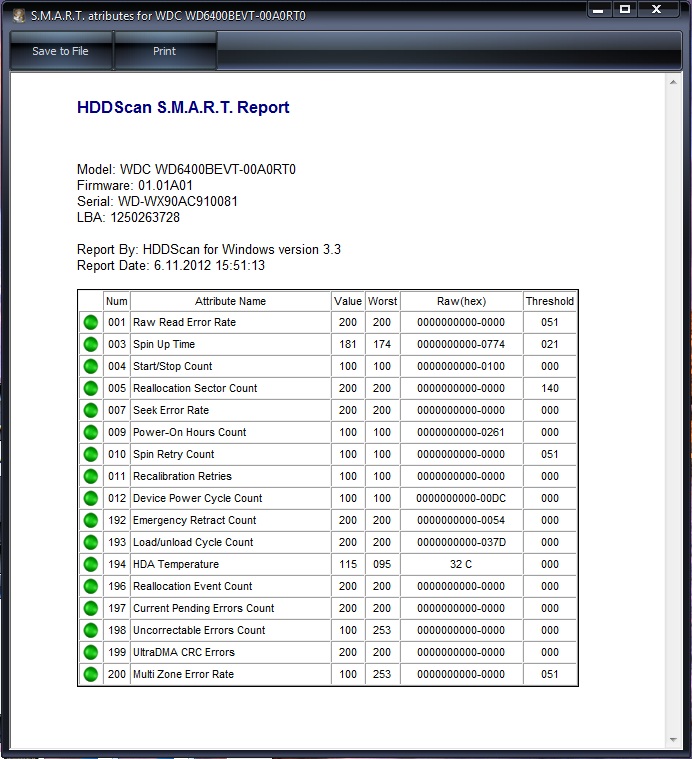Click the HDA Temperature value 32 C
The width and height of the screenshot is (692, 759).
[461, 564]
